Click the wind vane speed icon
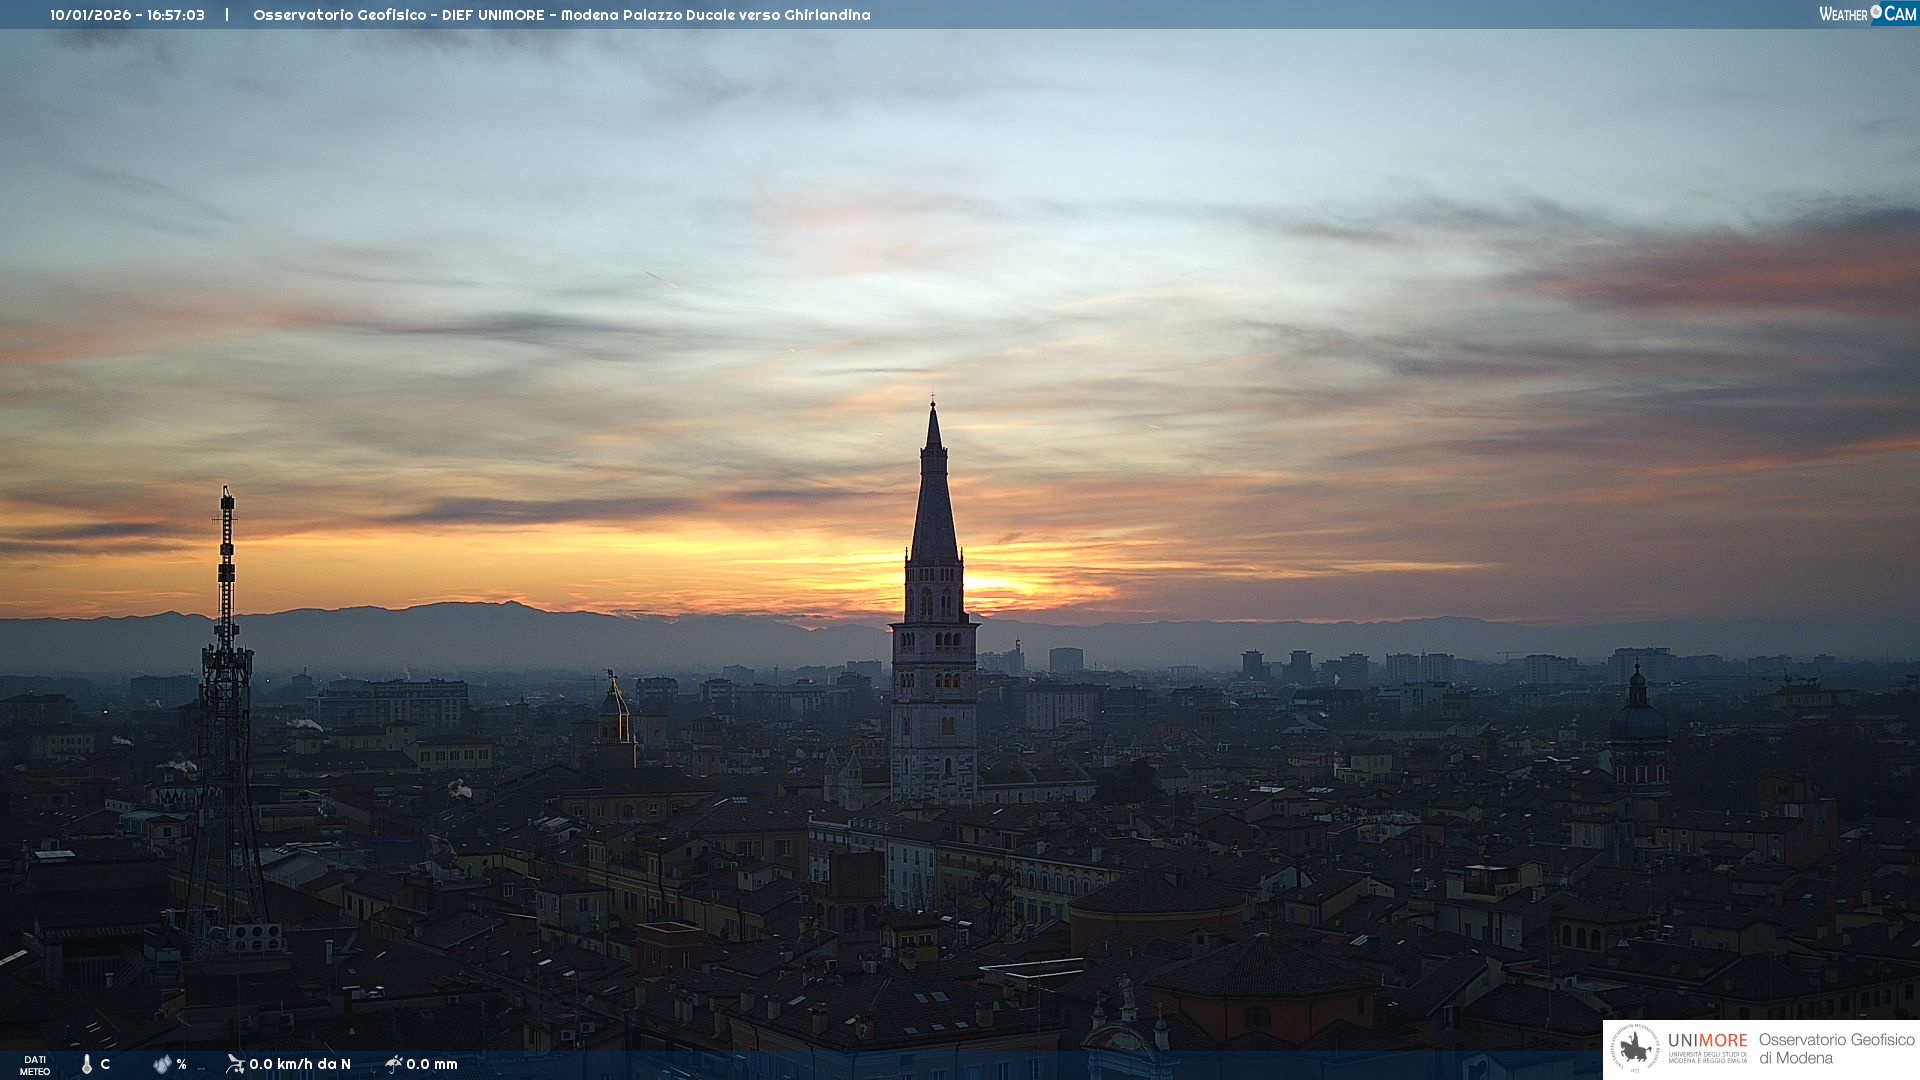Screen dimensions: 1920x1080 235,1063
